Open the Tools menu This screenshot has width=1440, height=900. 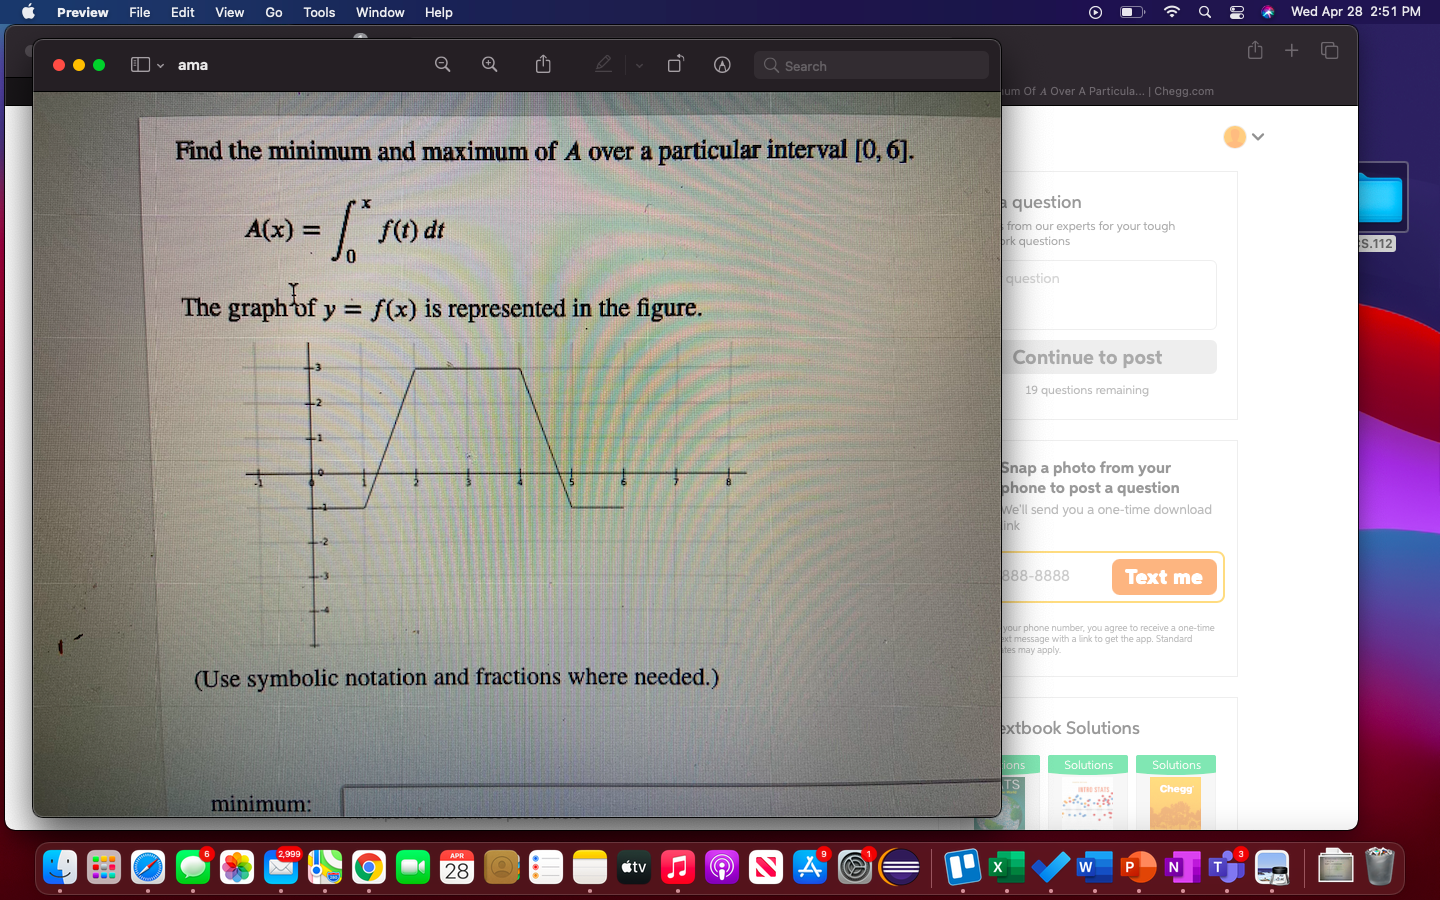(319, 12)
